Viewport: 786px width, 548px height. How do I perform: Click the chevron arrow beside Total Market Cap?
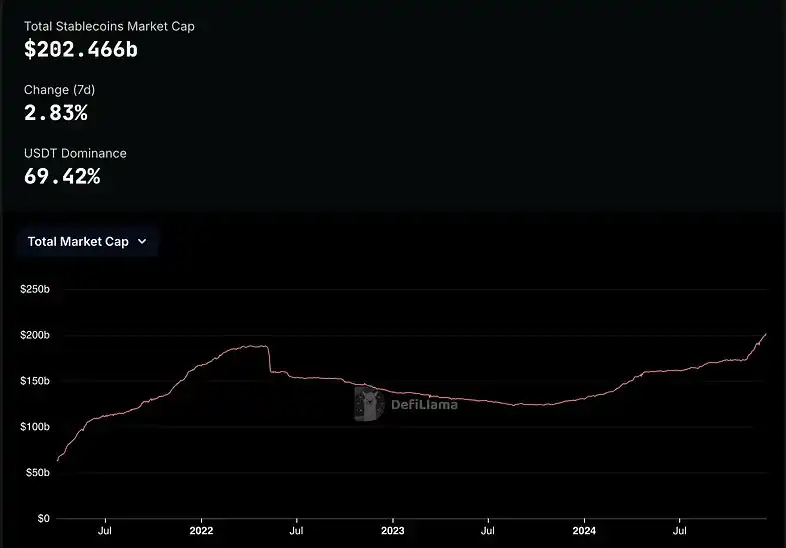click(x=142, y=241)
